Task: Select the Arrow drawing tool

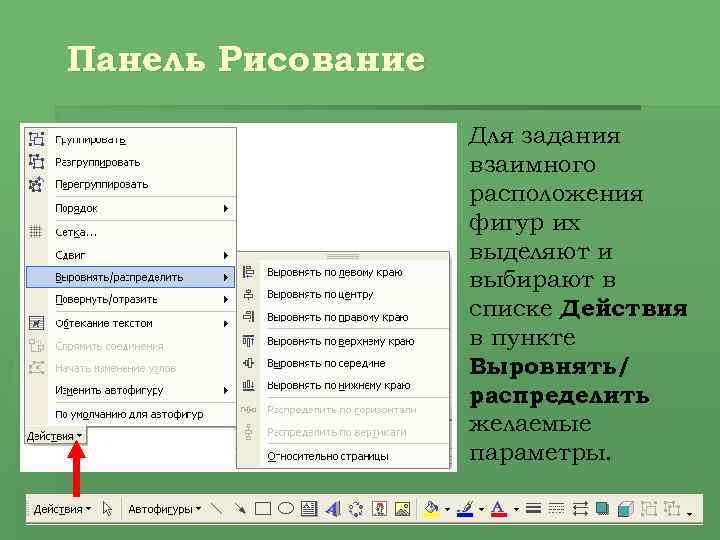Action: click(x=240, y=509)
